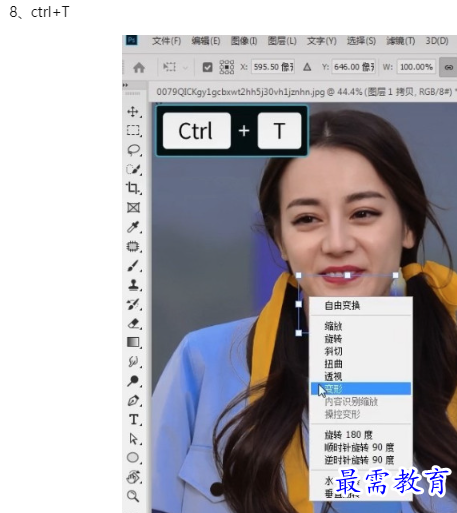
Task: Select the Rectangular Marquee tool
Action: click(133, 130)
